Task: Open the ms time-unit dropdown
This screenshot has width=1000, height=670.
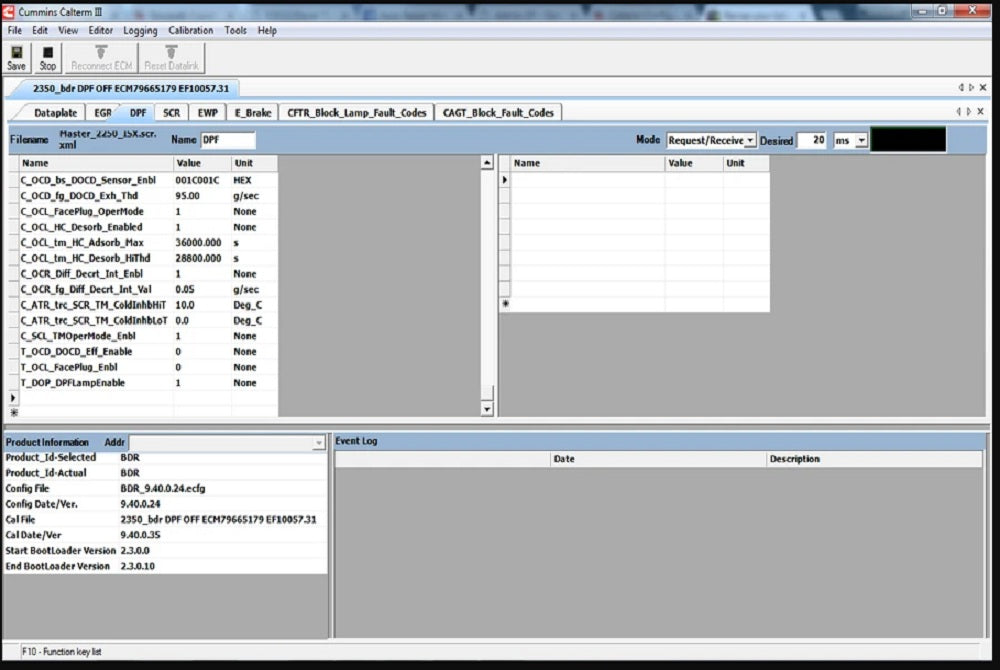Action: 858,140
